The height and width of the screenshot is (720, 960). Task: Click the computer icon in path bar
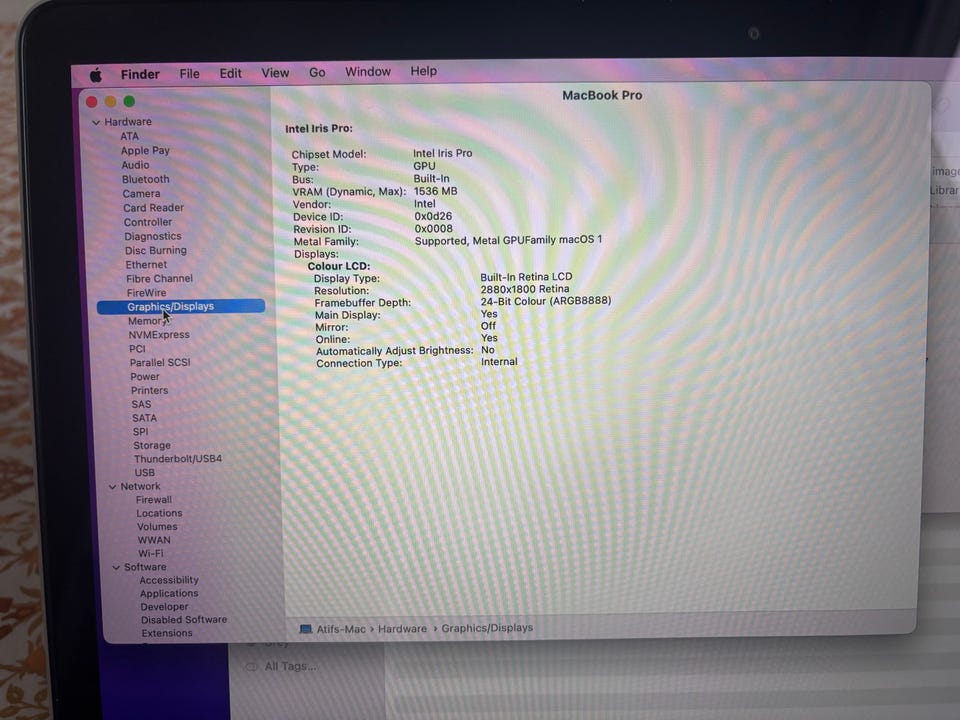pyautogui.click(x=306, y=629)
